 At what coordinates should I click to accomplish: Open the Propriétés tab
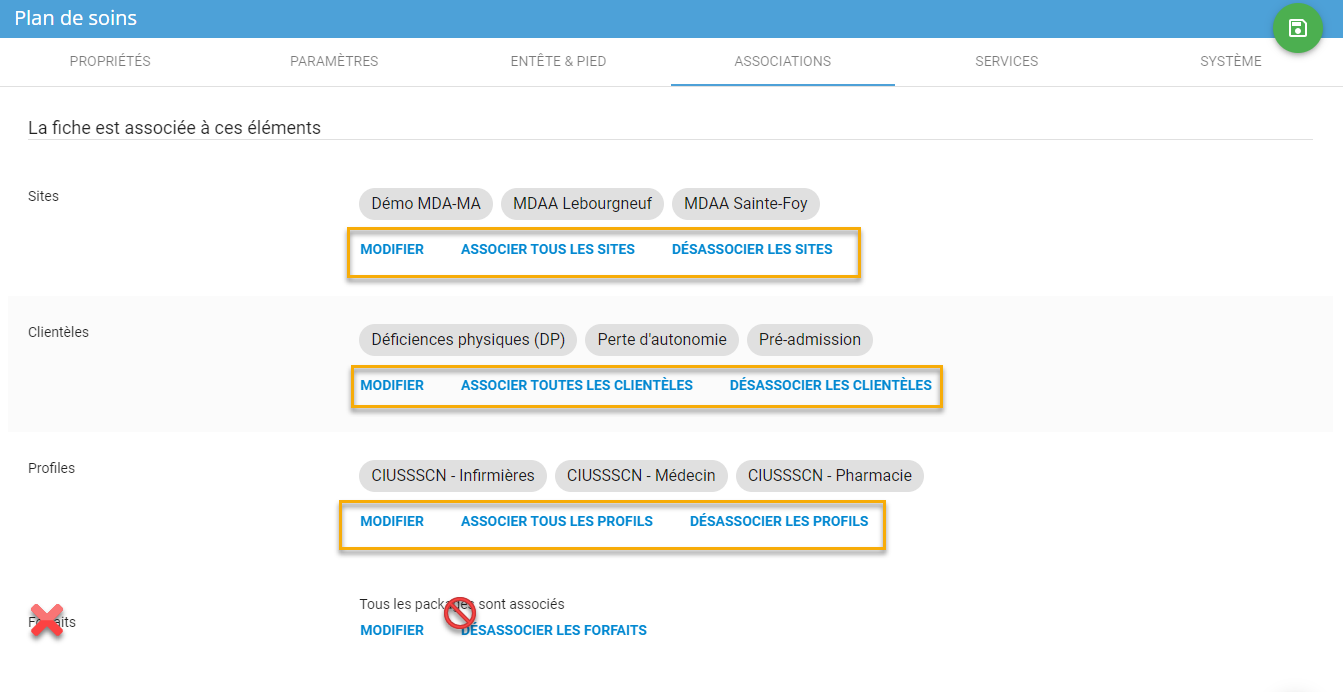coord(110,61)
